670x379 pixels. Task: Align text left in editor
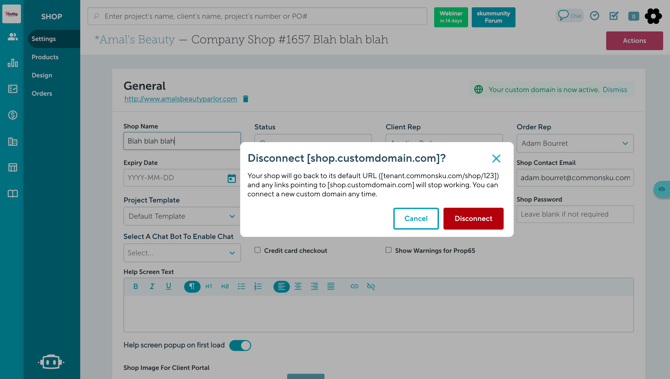point(281,286)
